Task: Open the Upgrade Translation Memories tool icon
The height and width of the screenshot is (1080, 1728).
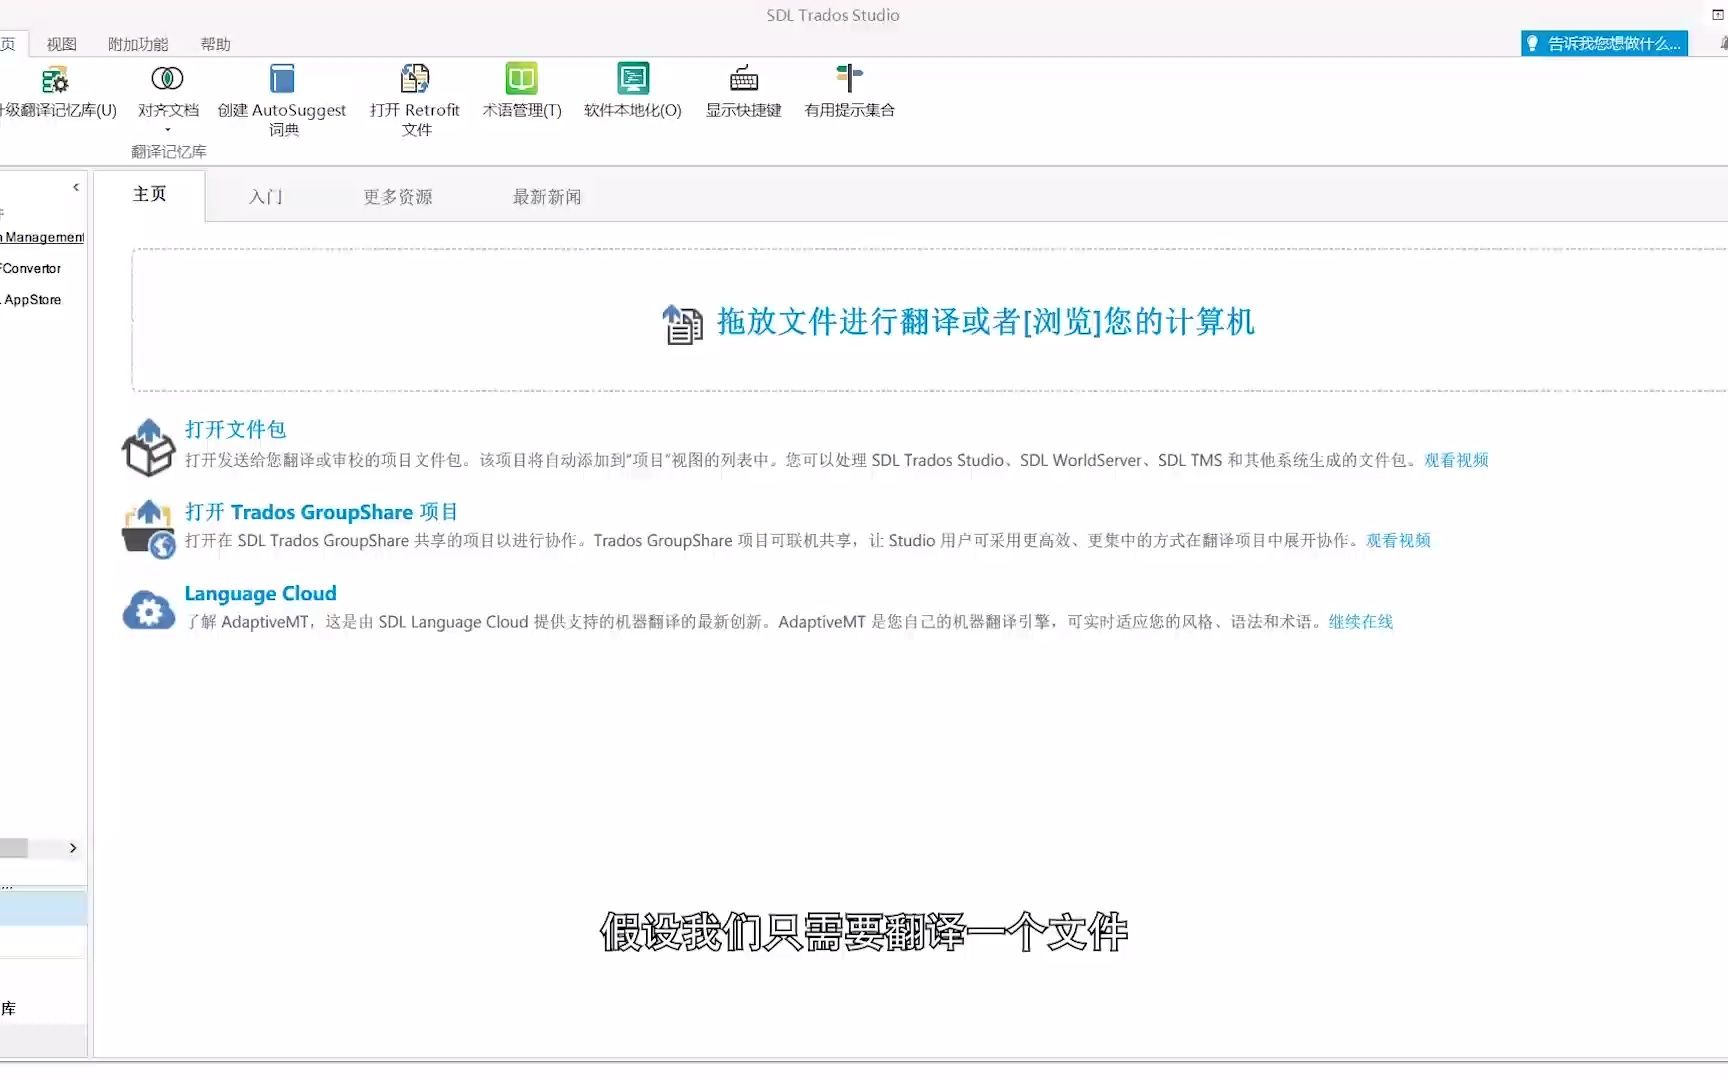Action: point(55,79)
